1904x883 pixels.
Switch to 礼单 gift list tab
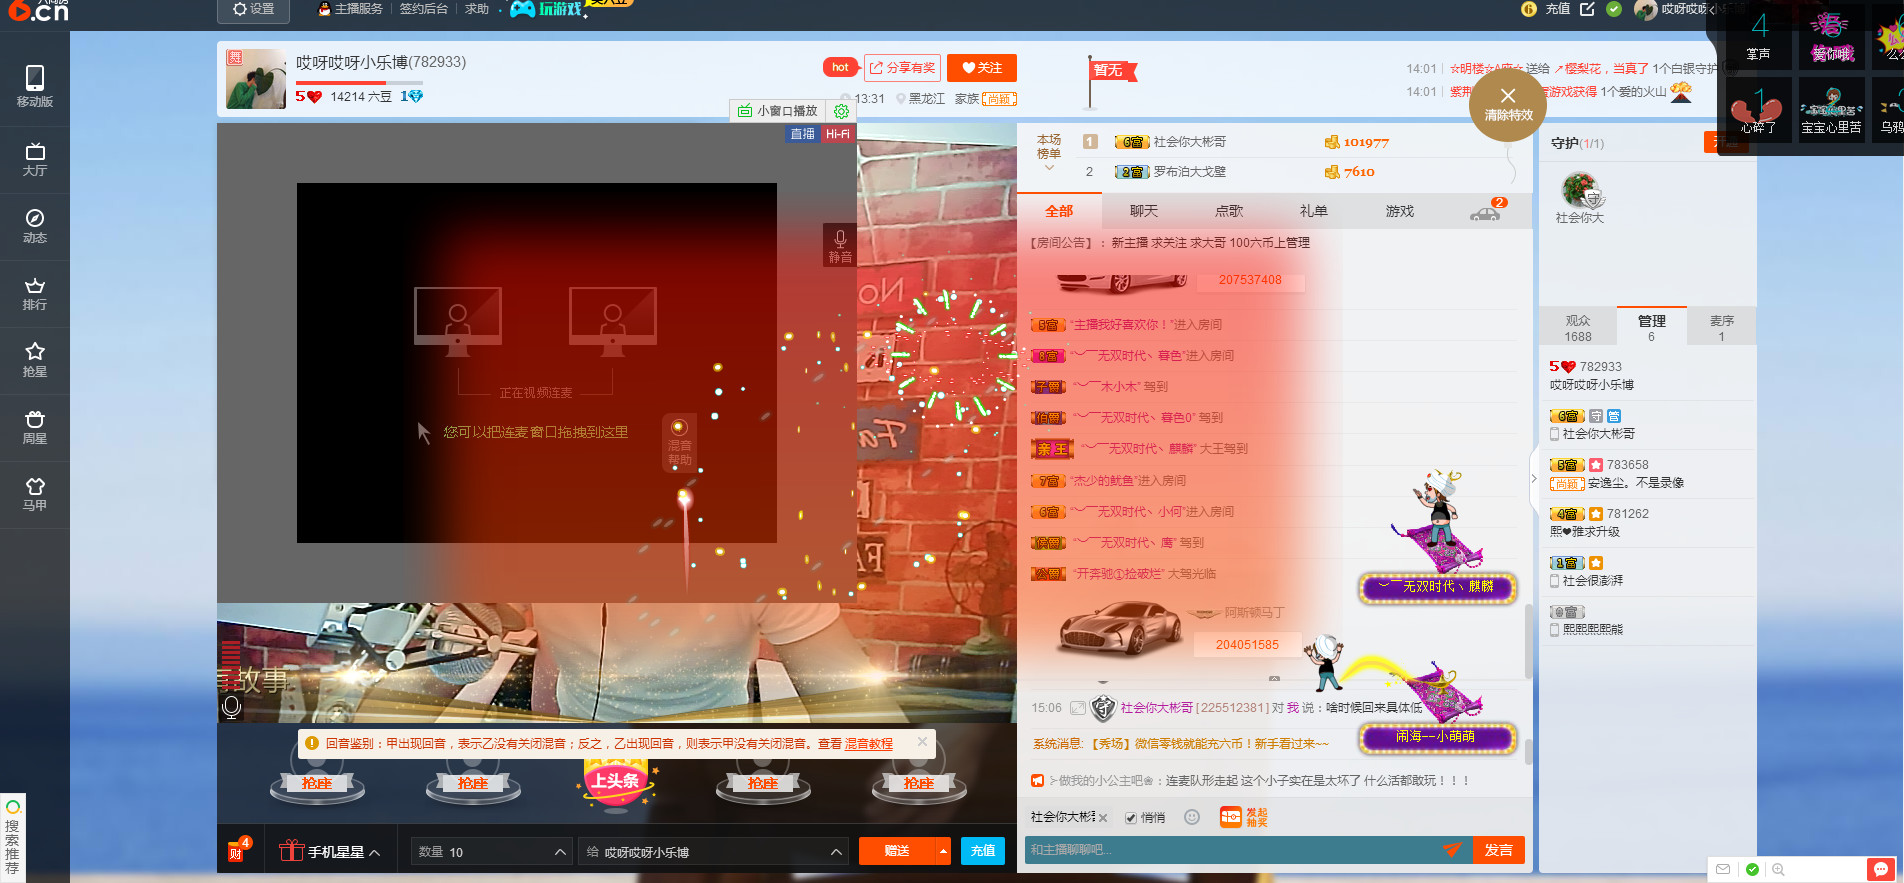tap(1314, 211)
